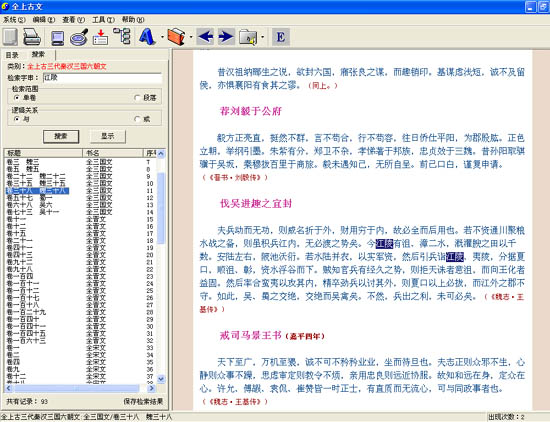Go back with the blue left arrow
This screenshot has width=550, height=422.
[x=205, y=36]
